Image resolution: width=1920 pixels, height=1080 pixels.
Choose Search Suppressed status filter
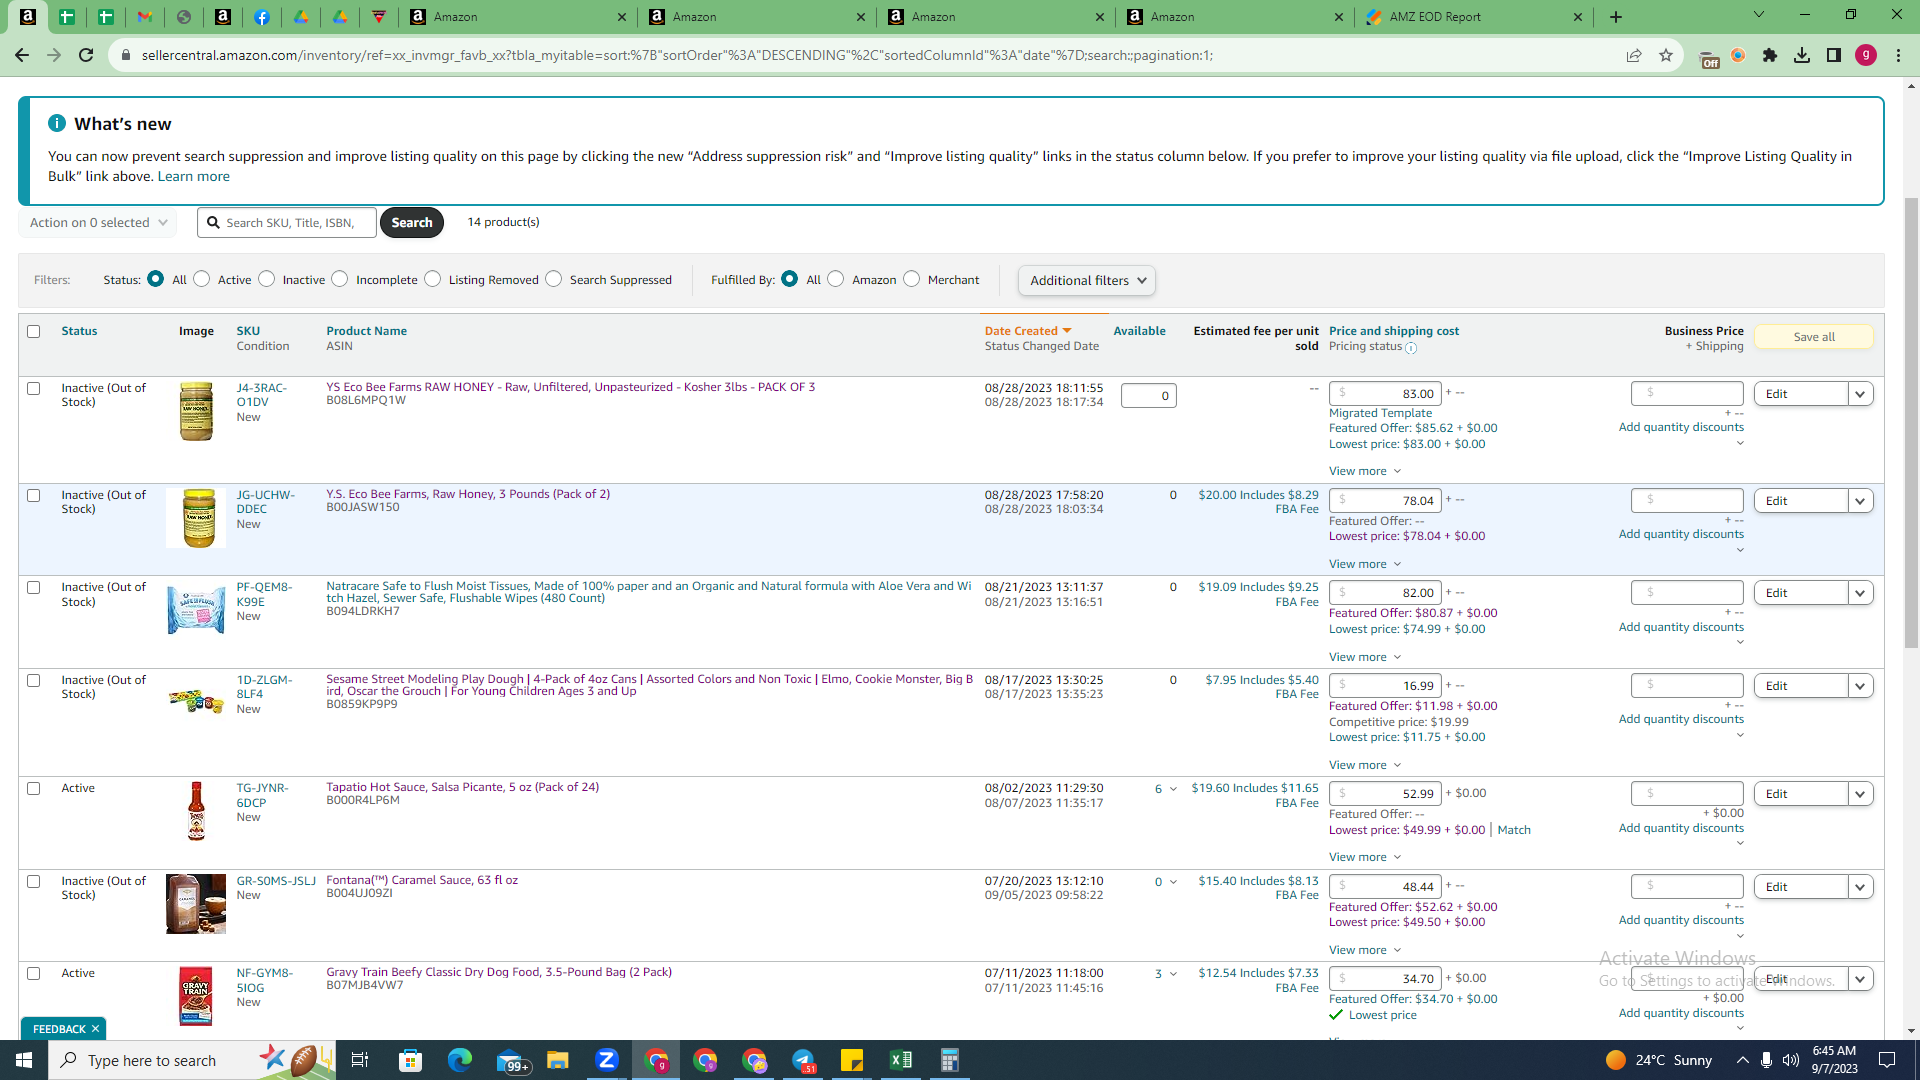(x=554, y=279)
